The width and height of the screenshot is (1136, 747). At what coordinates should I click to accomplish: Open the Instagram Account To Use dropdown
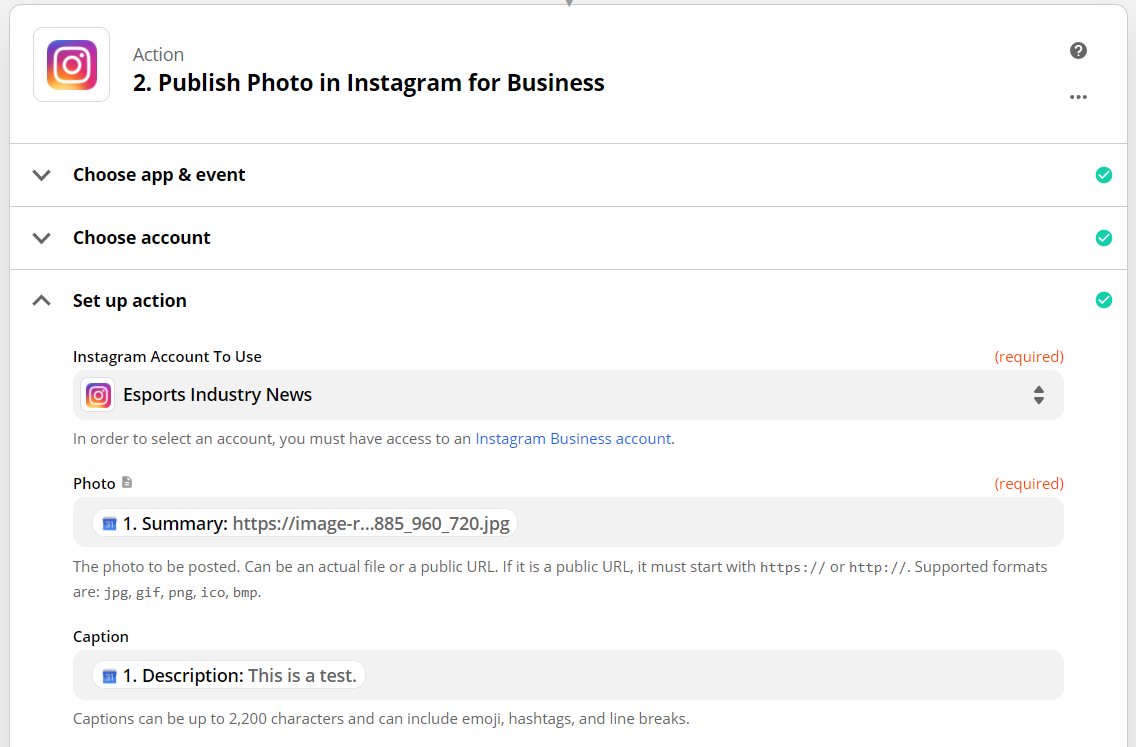pos(568,395)
